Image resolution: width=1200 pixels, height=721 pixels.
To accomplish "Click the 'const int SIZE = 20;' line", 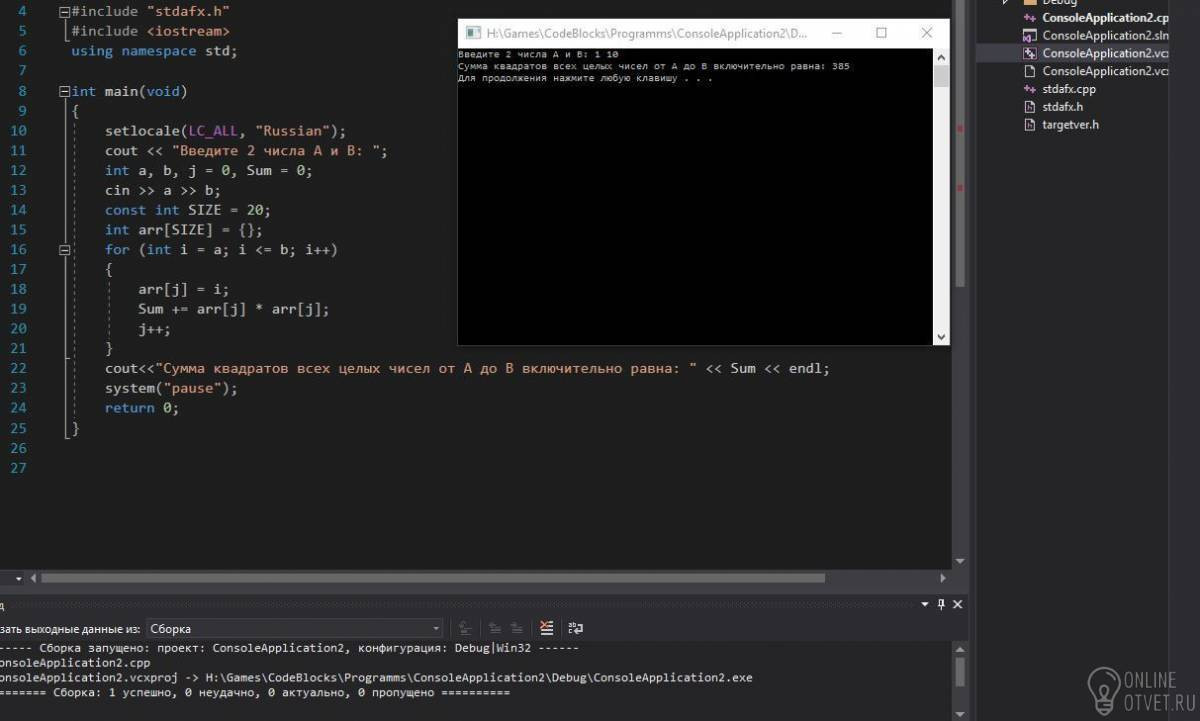I will pyautogui.click(x=188, y=210).
